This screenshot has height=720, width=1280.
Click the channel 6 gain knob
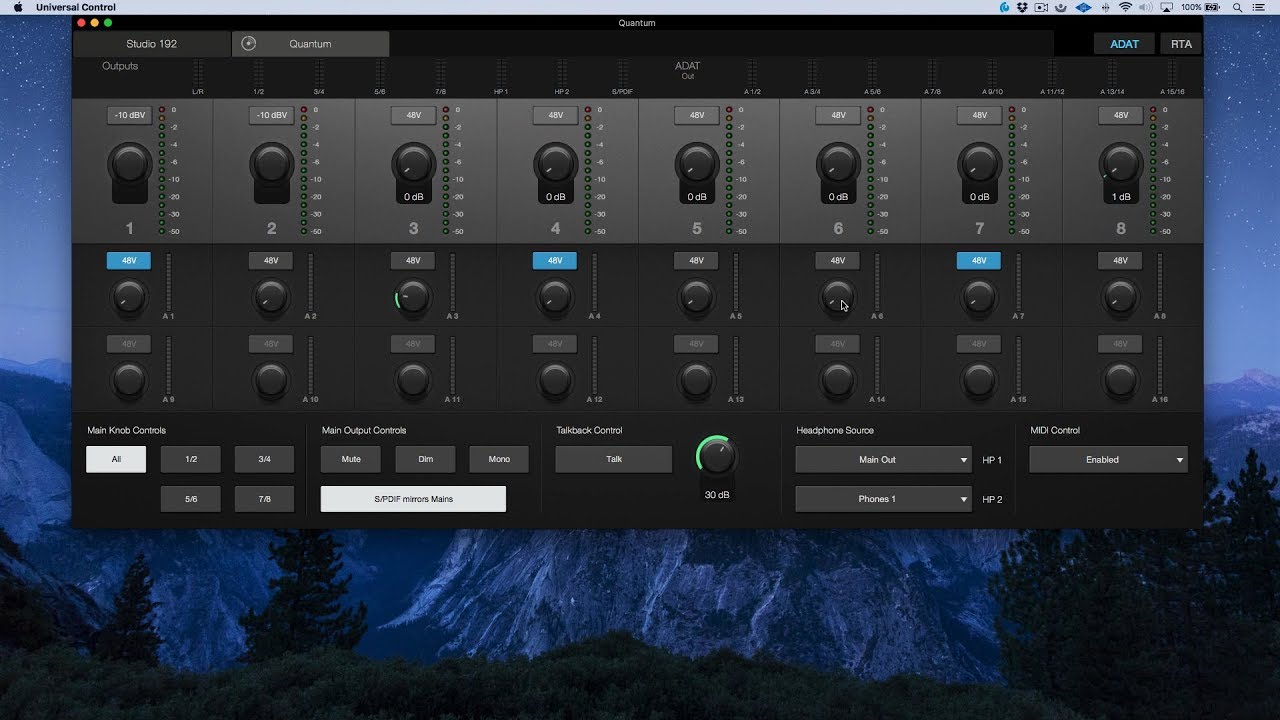pyautogui.click(x=838, y=163)
